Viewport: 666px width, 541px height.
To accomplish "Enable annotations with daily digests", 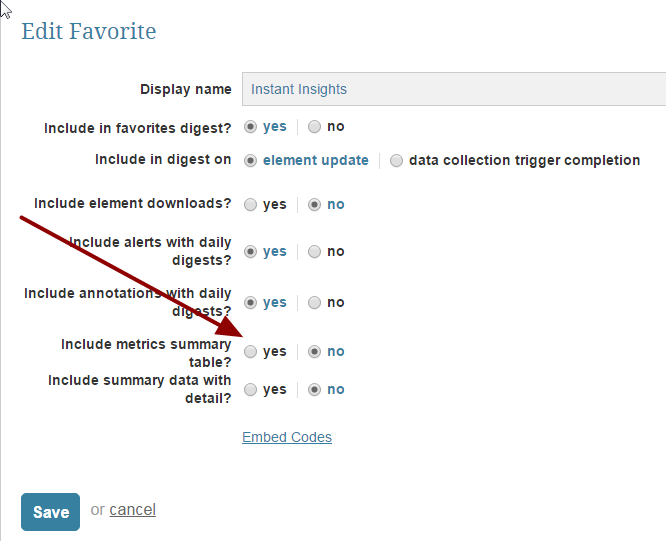I will pos(251,303).
